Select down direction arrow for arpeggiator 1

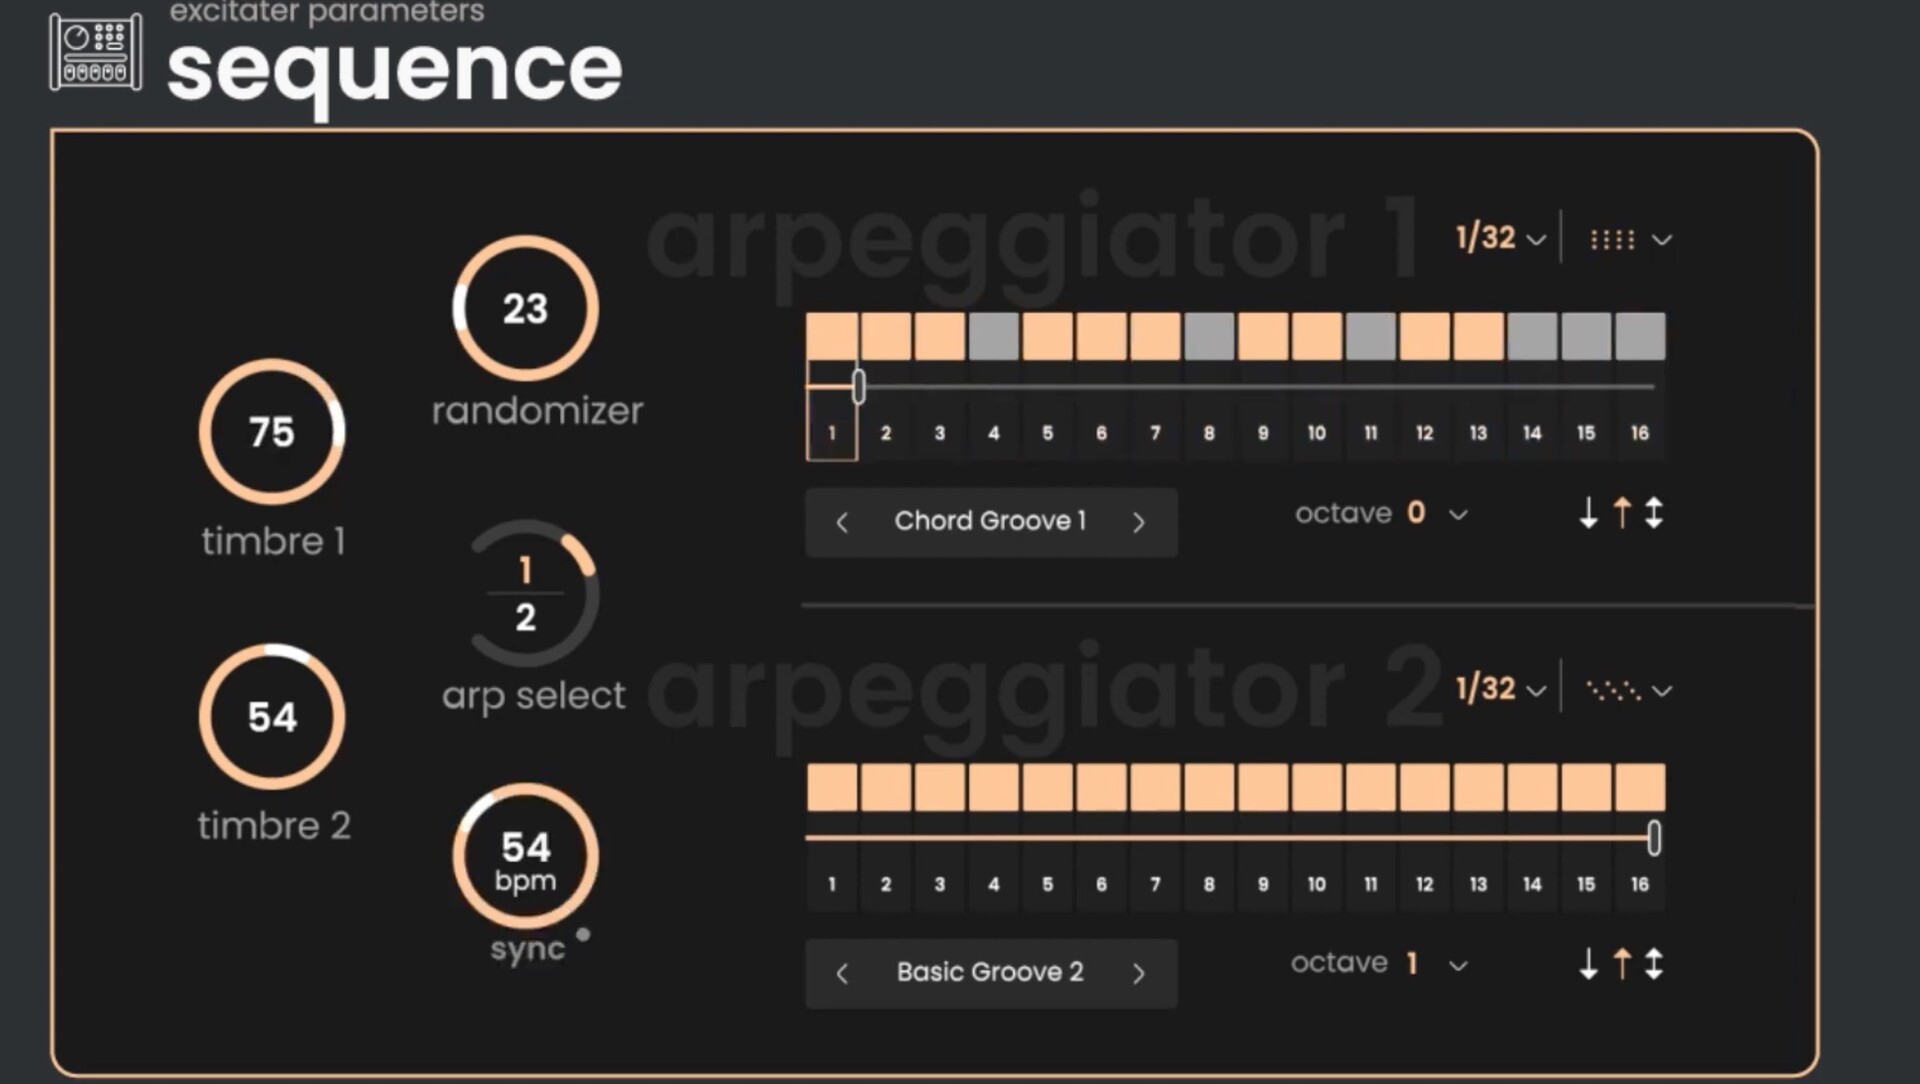[x=1588, y=513]
